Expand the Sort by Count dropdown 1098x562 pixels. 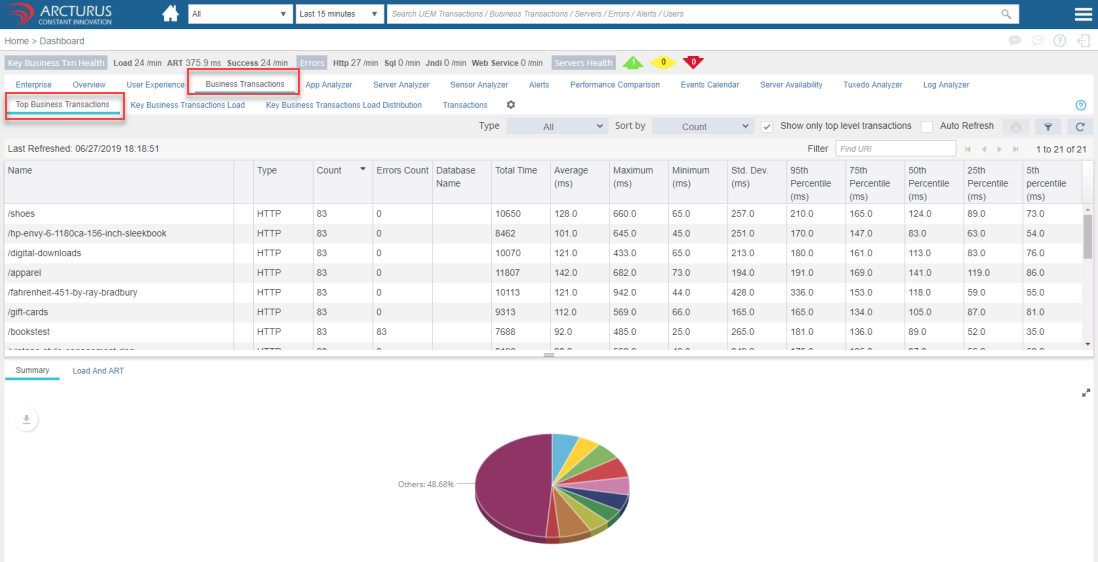701,127
